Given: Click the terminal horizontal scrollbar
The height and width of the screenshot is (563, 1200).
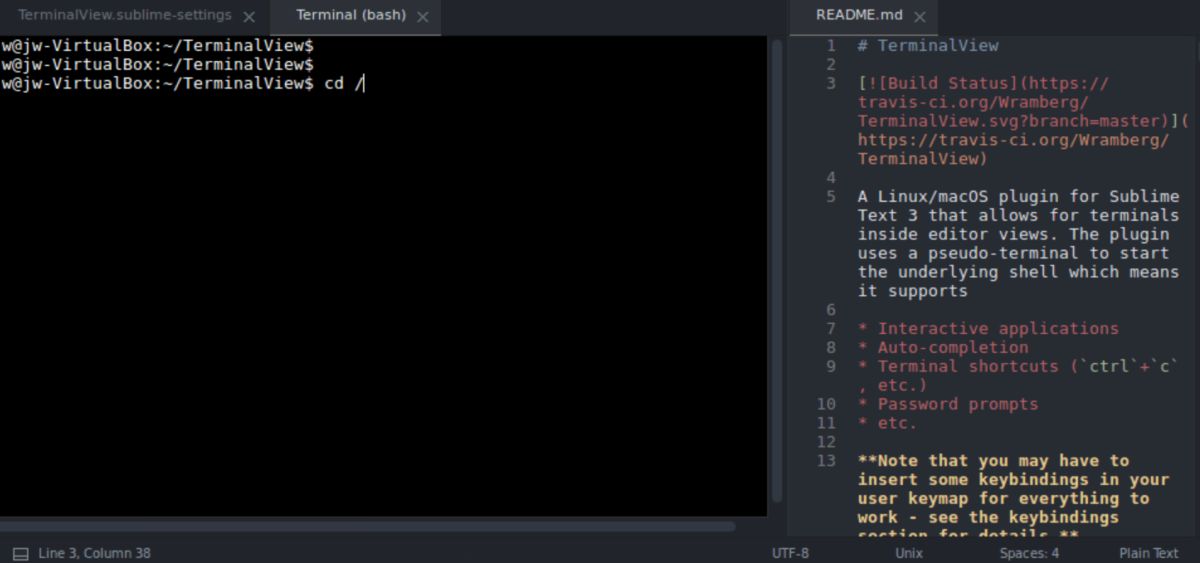Looking at the screenshot, I should [368, 526].
